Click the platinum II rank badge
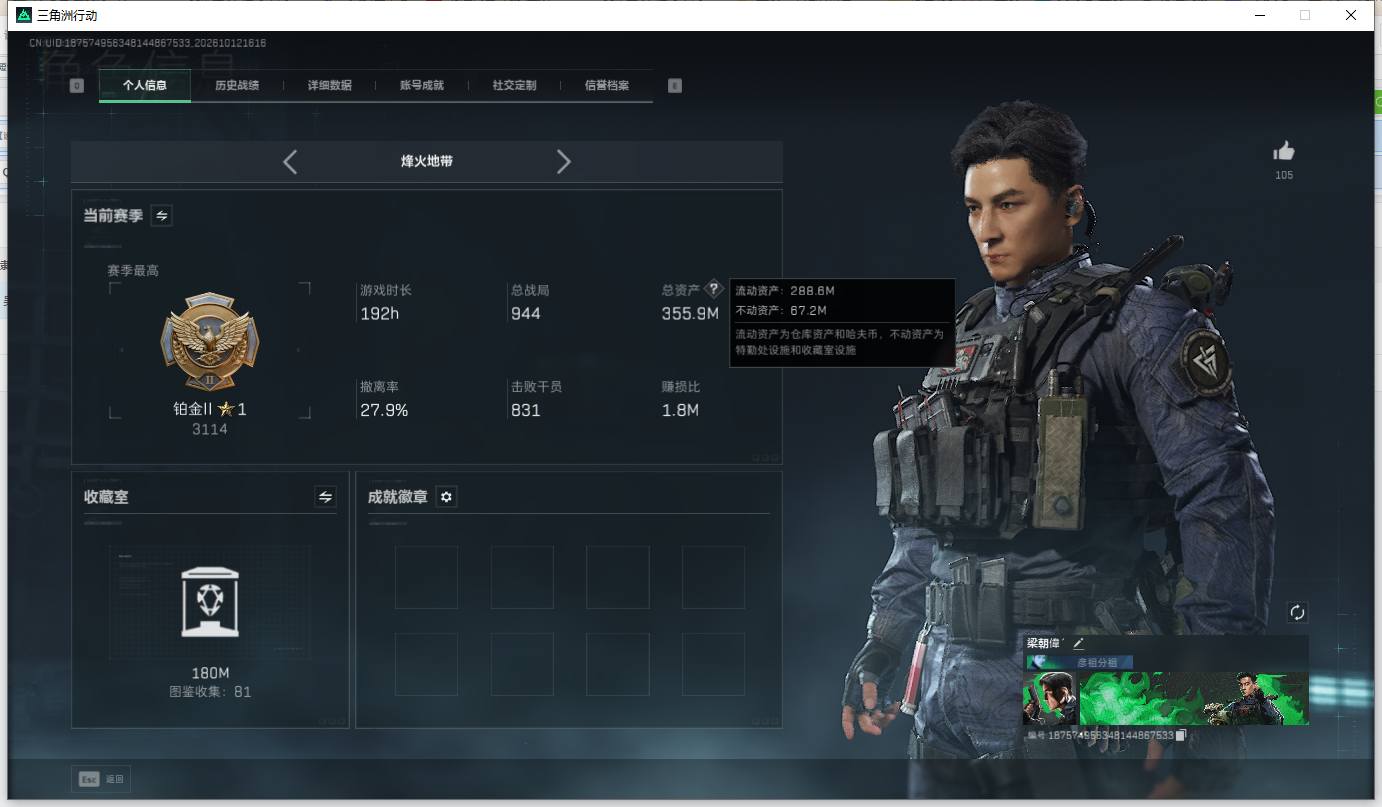Screen dimensions: 1382x807 (209, 343)
